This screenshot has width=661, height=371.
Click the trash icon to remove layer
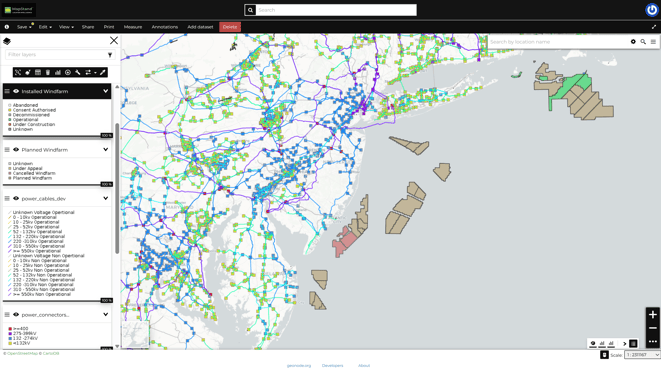point(48,73)
